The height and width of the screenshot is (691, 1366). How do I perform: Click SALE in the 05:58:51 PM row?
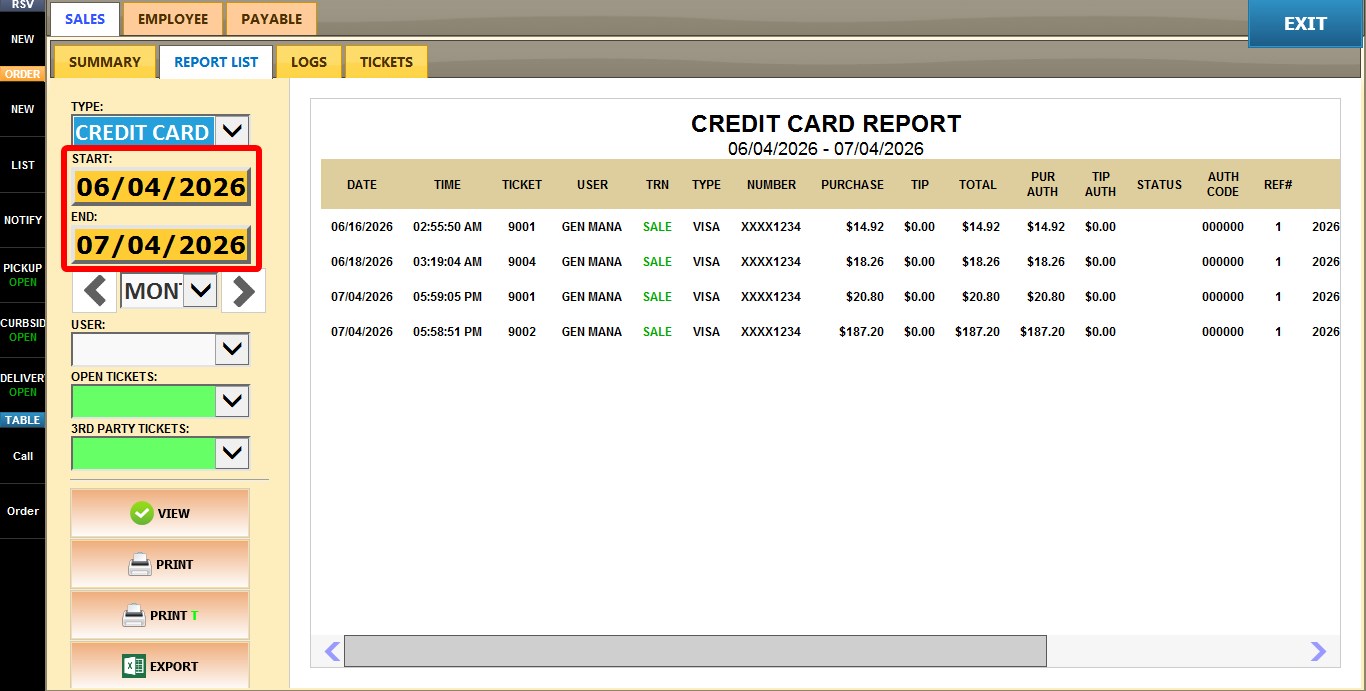pyautogui.click(x=657, y=332)
